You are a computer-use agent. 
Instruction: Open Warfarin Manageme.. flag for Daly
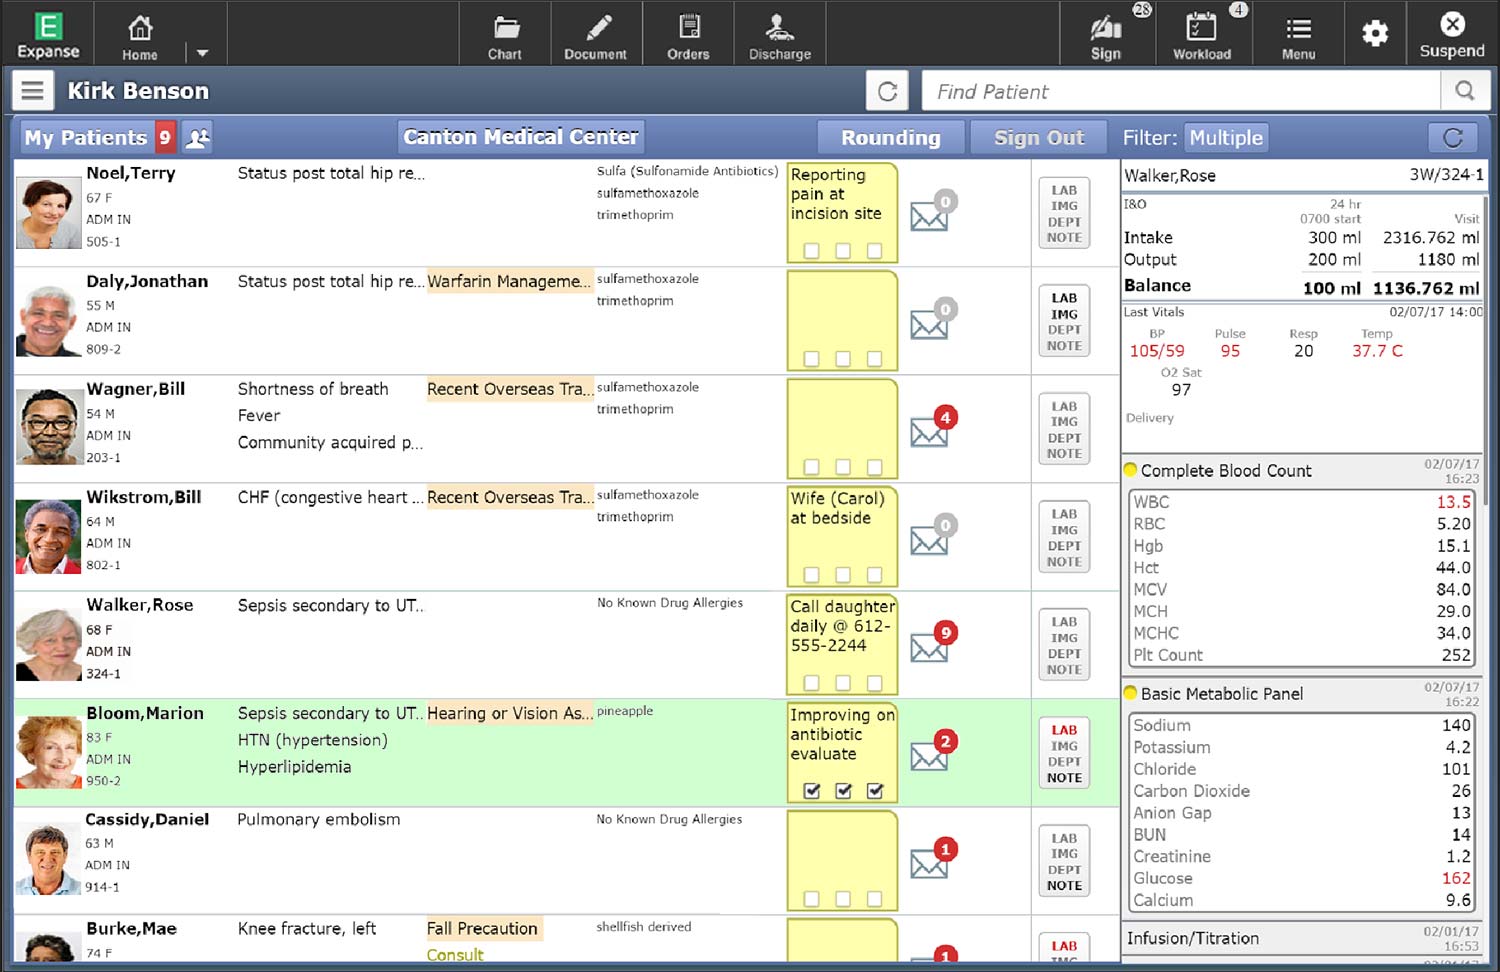point(509,281)
